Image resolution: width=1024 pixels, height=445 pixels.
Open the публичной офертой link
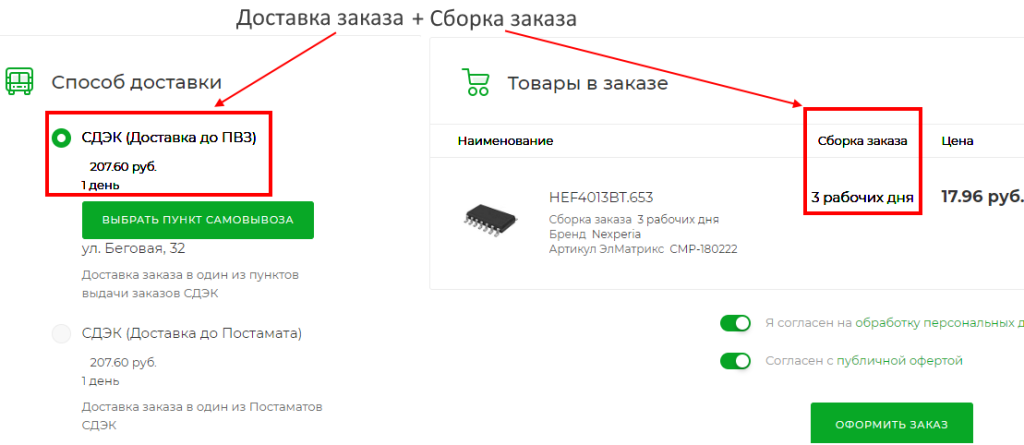coord(900,361)
